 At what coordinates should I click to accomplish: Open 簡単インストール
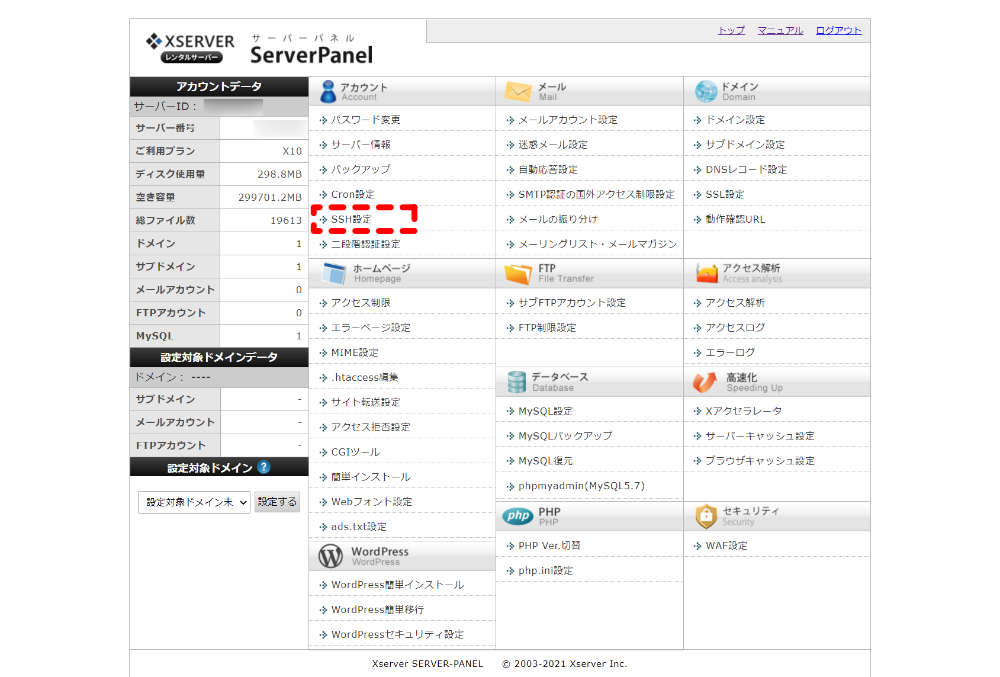click(x=371, y=477)
